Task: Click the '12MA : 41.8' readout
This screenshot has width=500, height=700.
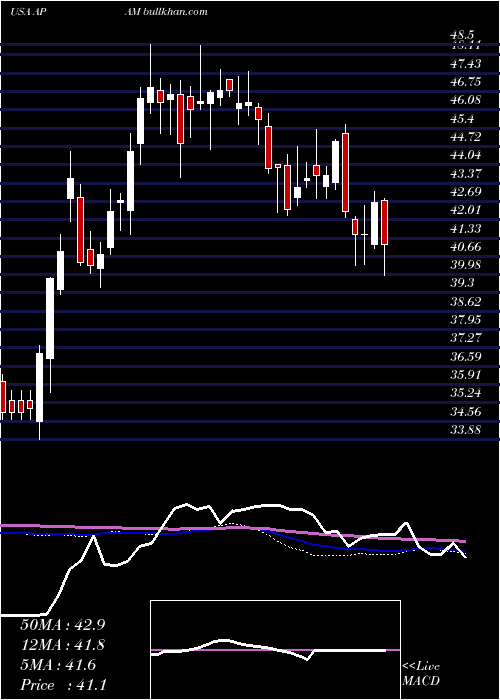Action: click(62, 645)
